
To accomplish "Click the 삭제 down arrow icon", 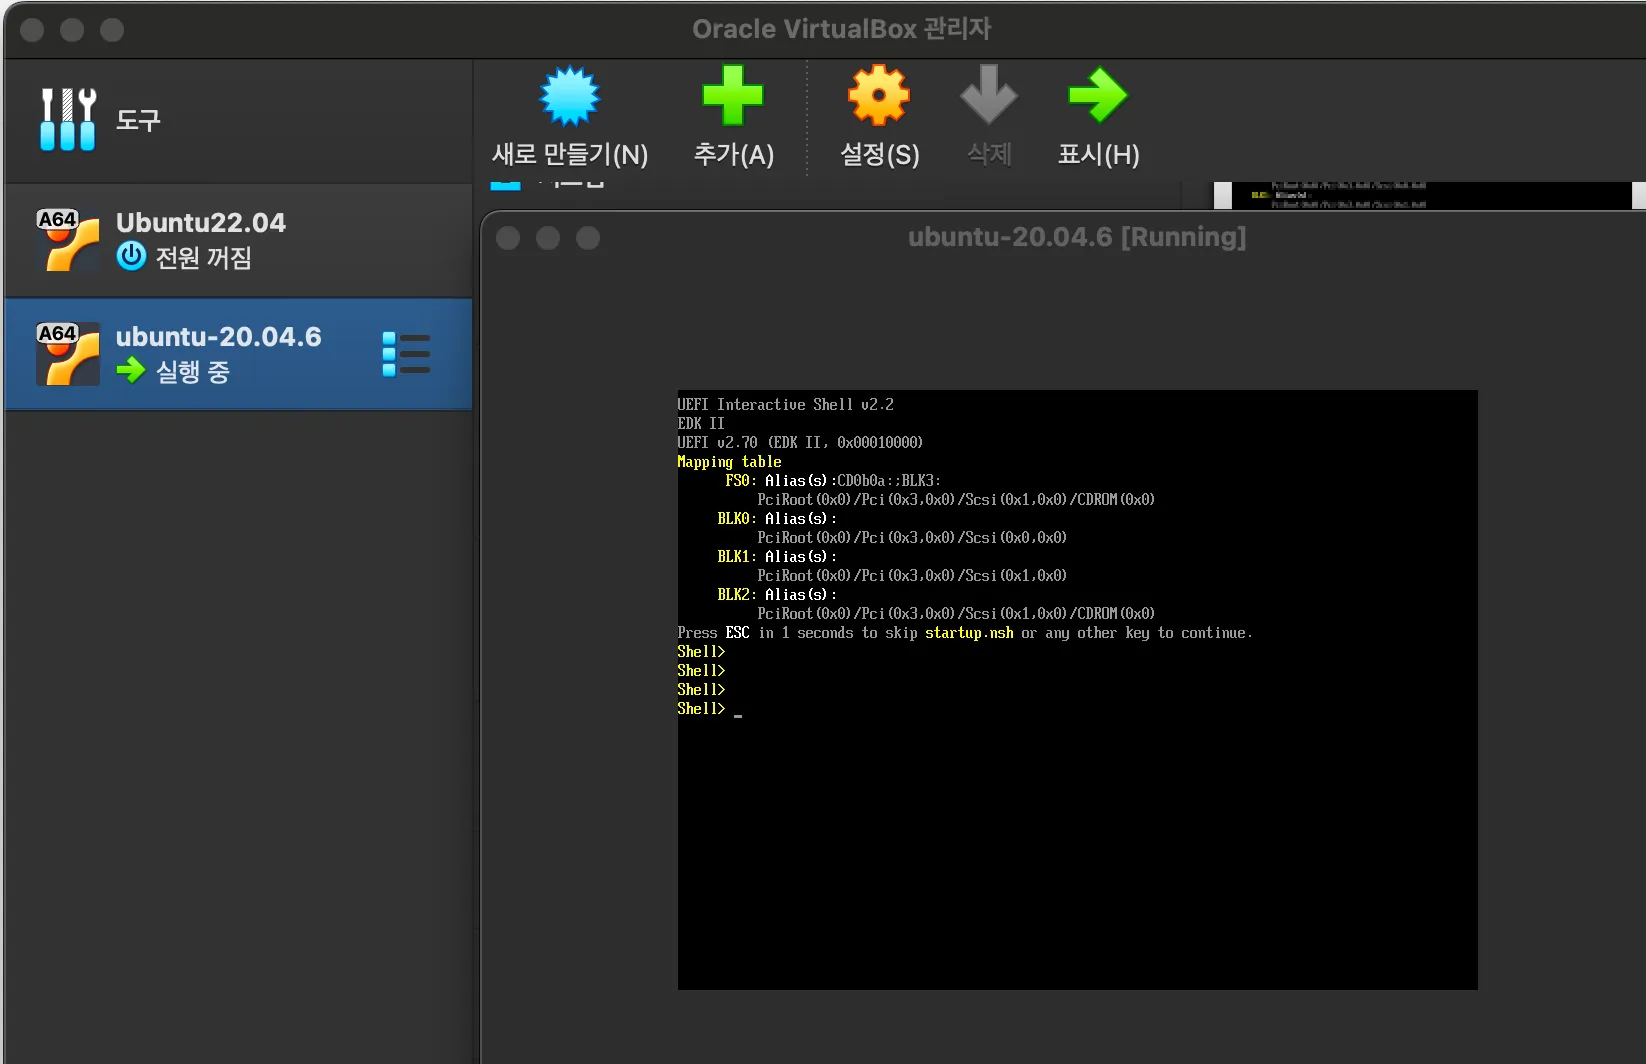I will 989,96.
